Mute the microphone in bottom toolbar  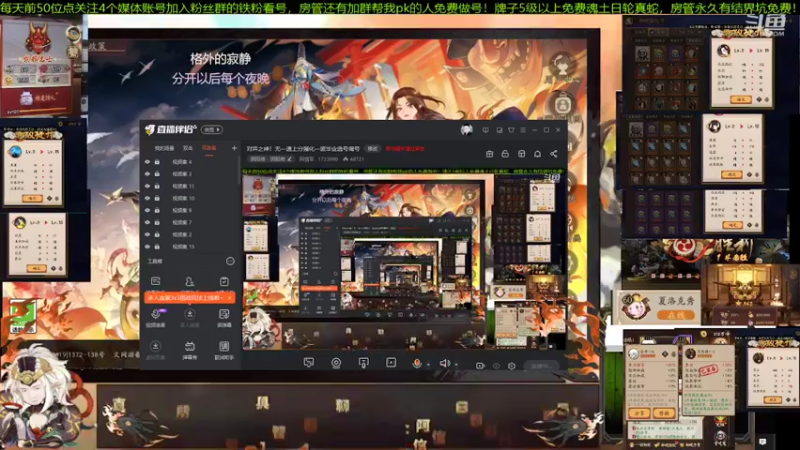pyautogui.click(x=417, y=363)
